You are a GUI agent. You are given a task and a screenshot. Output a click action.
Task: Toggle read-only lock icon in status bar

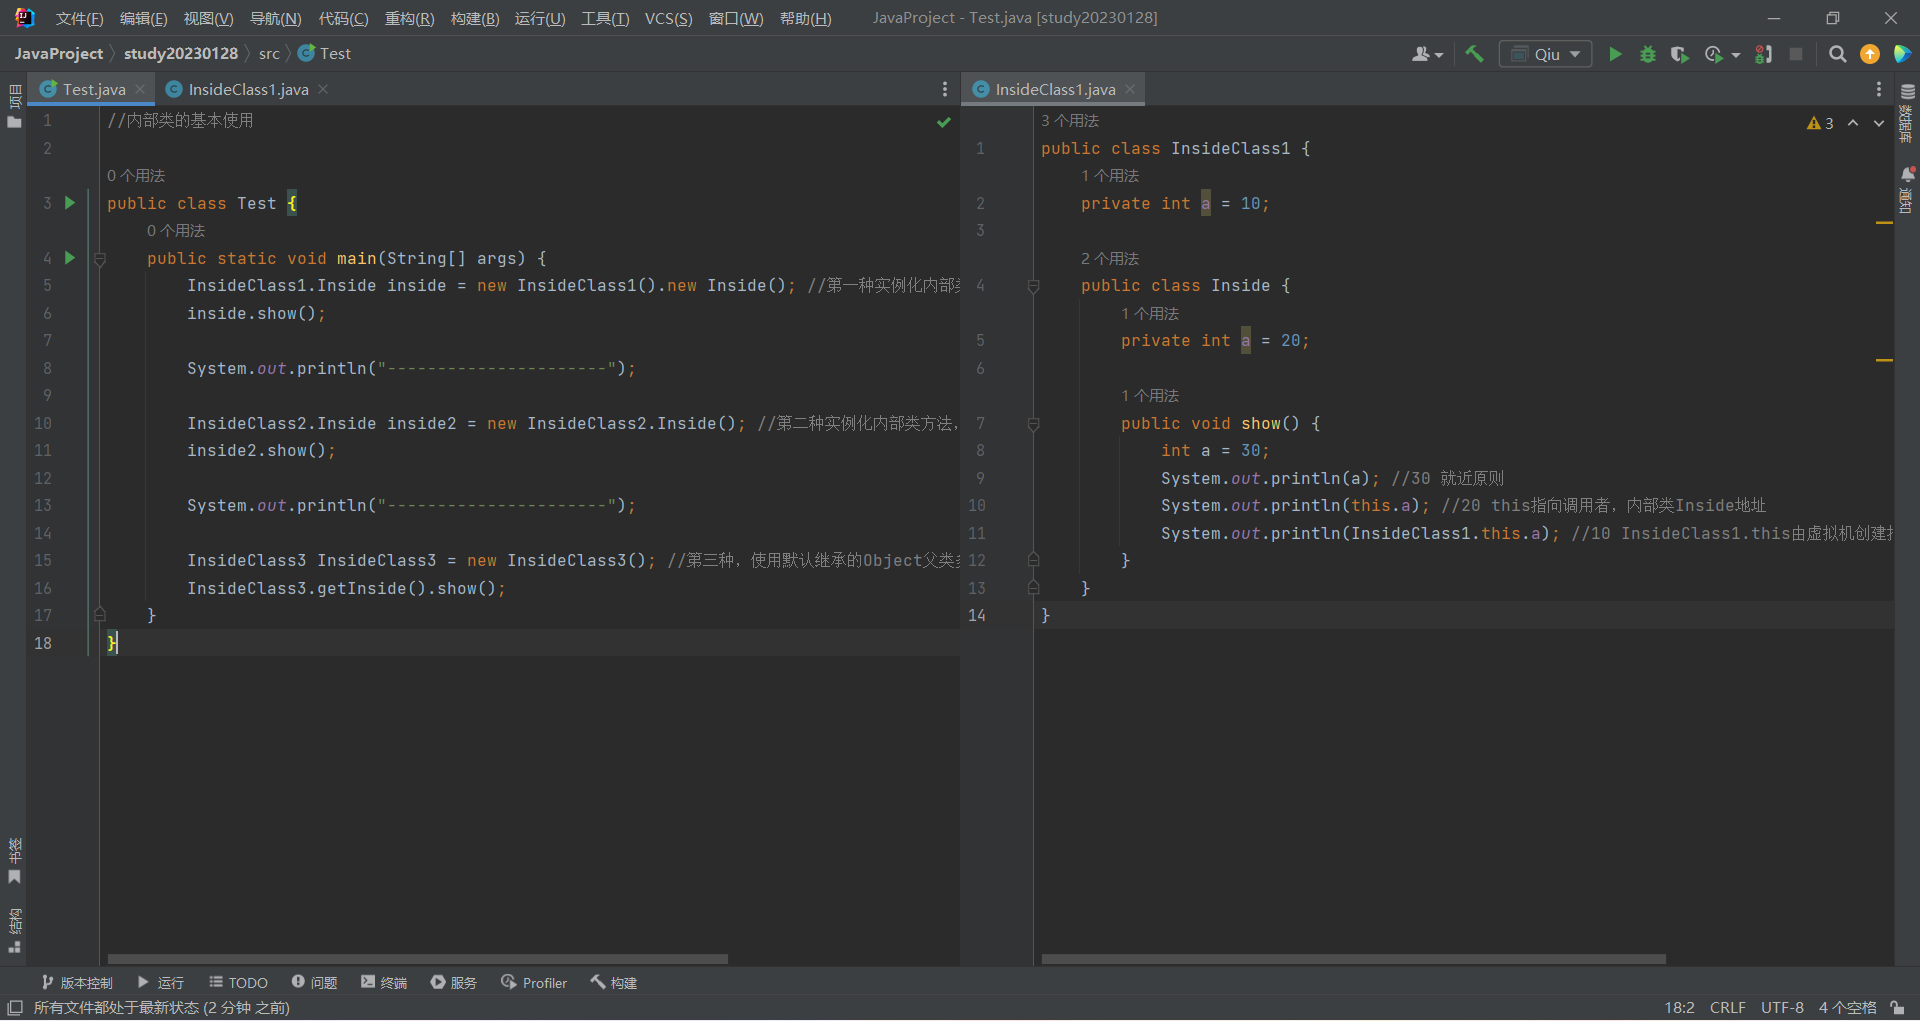pyautogui.click(x=1897, y=1007)
